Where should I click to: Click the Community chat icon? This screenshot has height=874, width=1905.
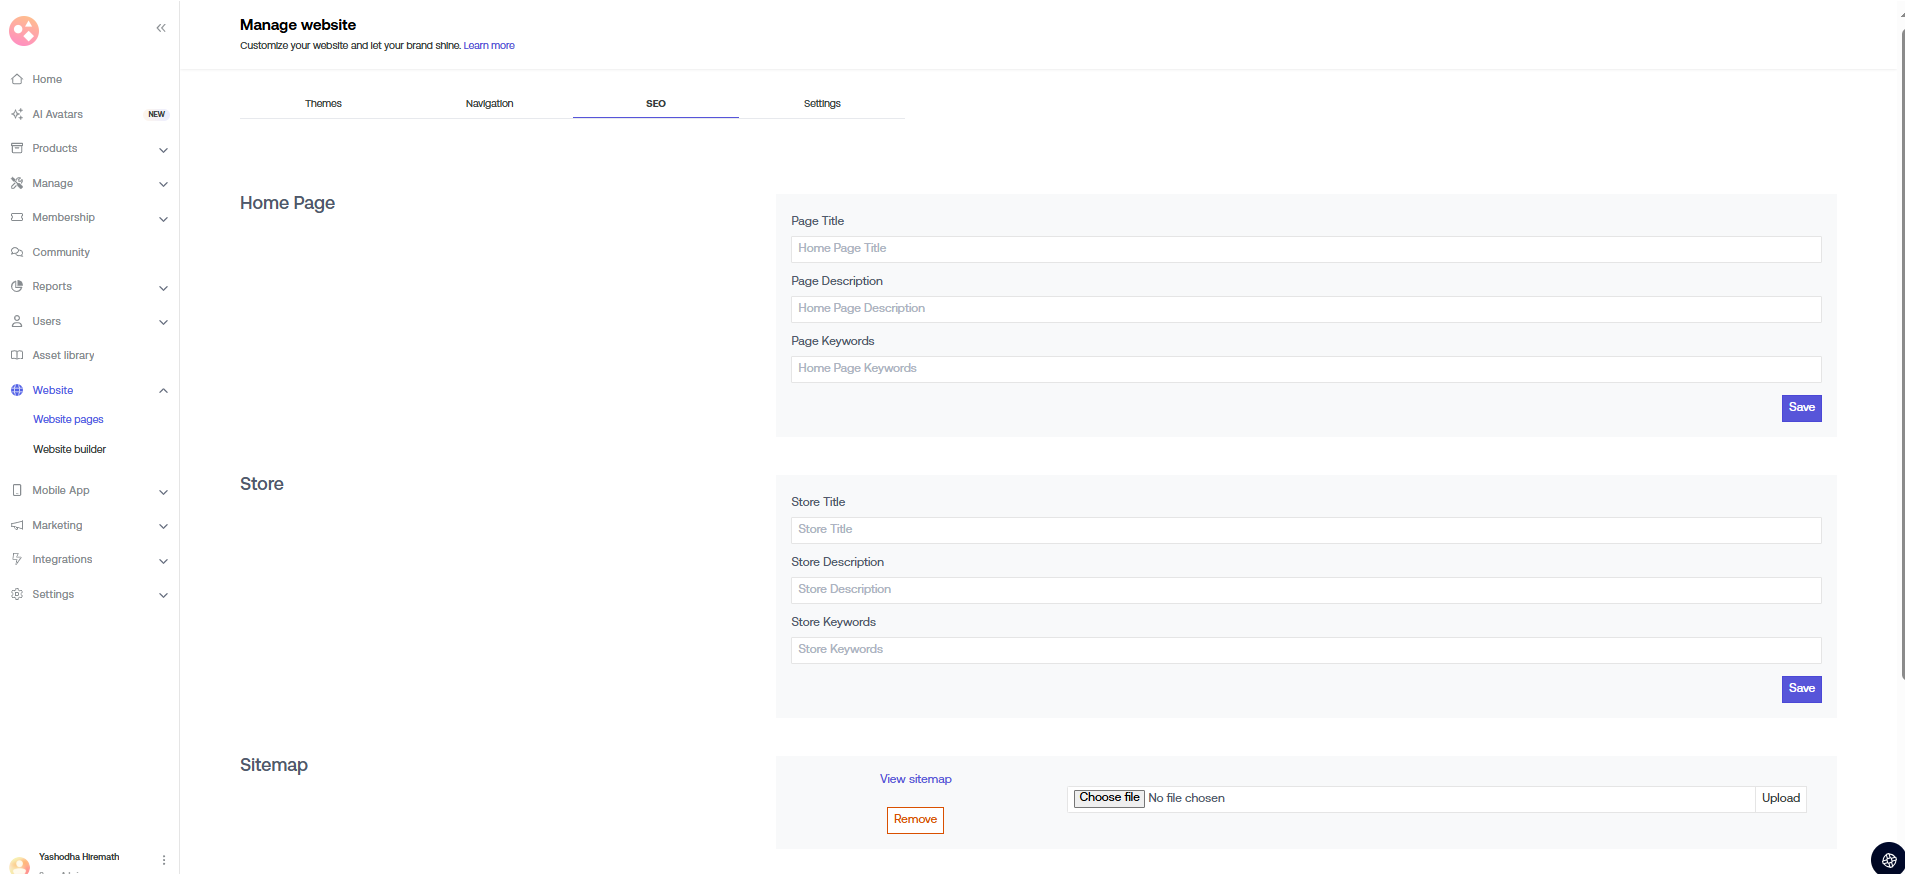coord(17,252)
